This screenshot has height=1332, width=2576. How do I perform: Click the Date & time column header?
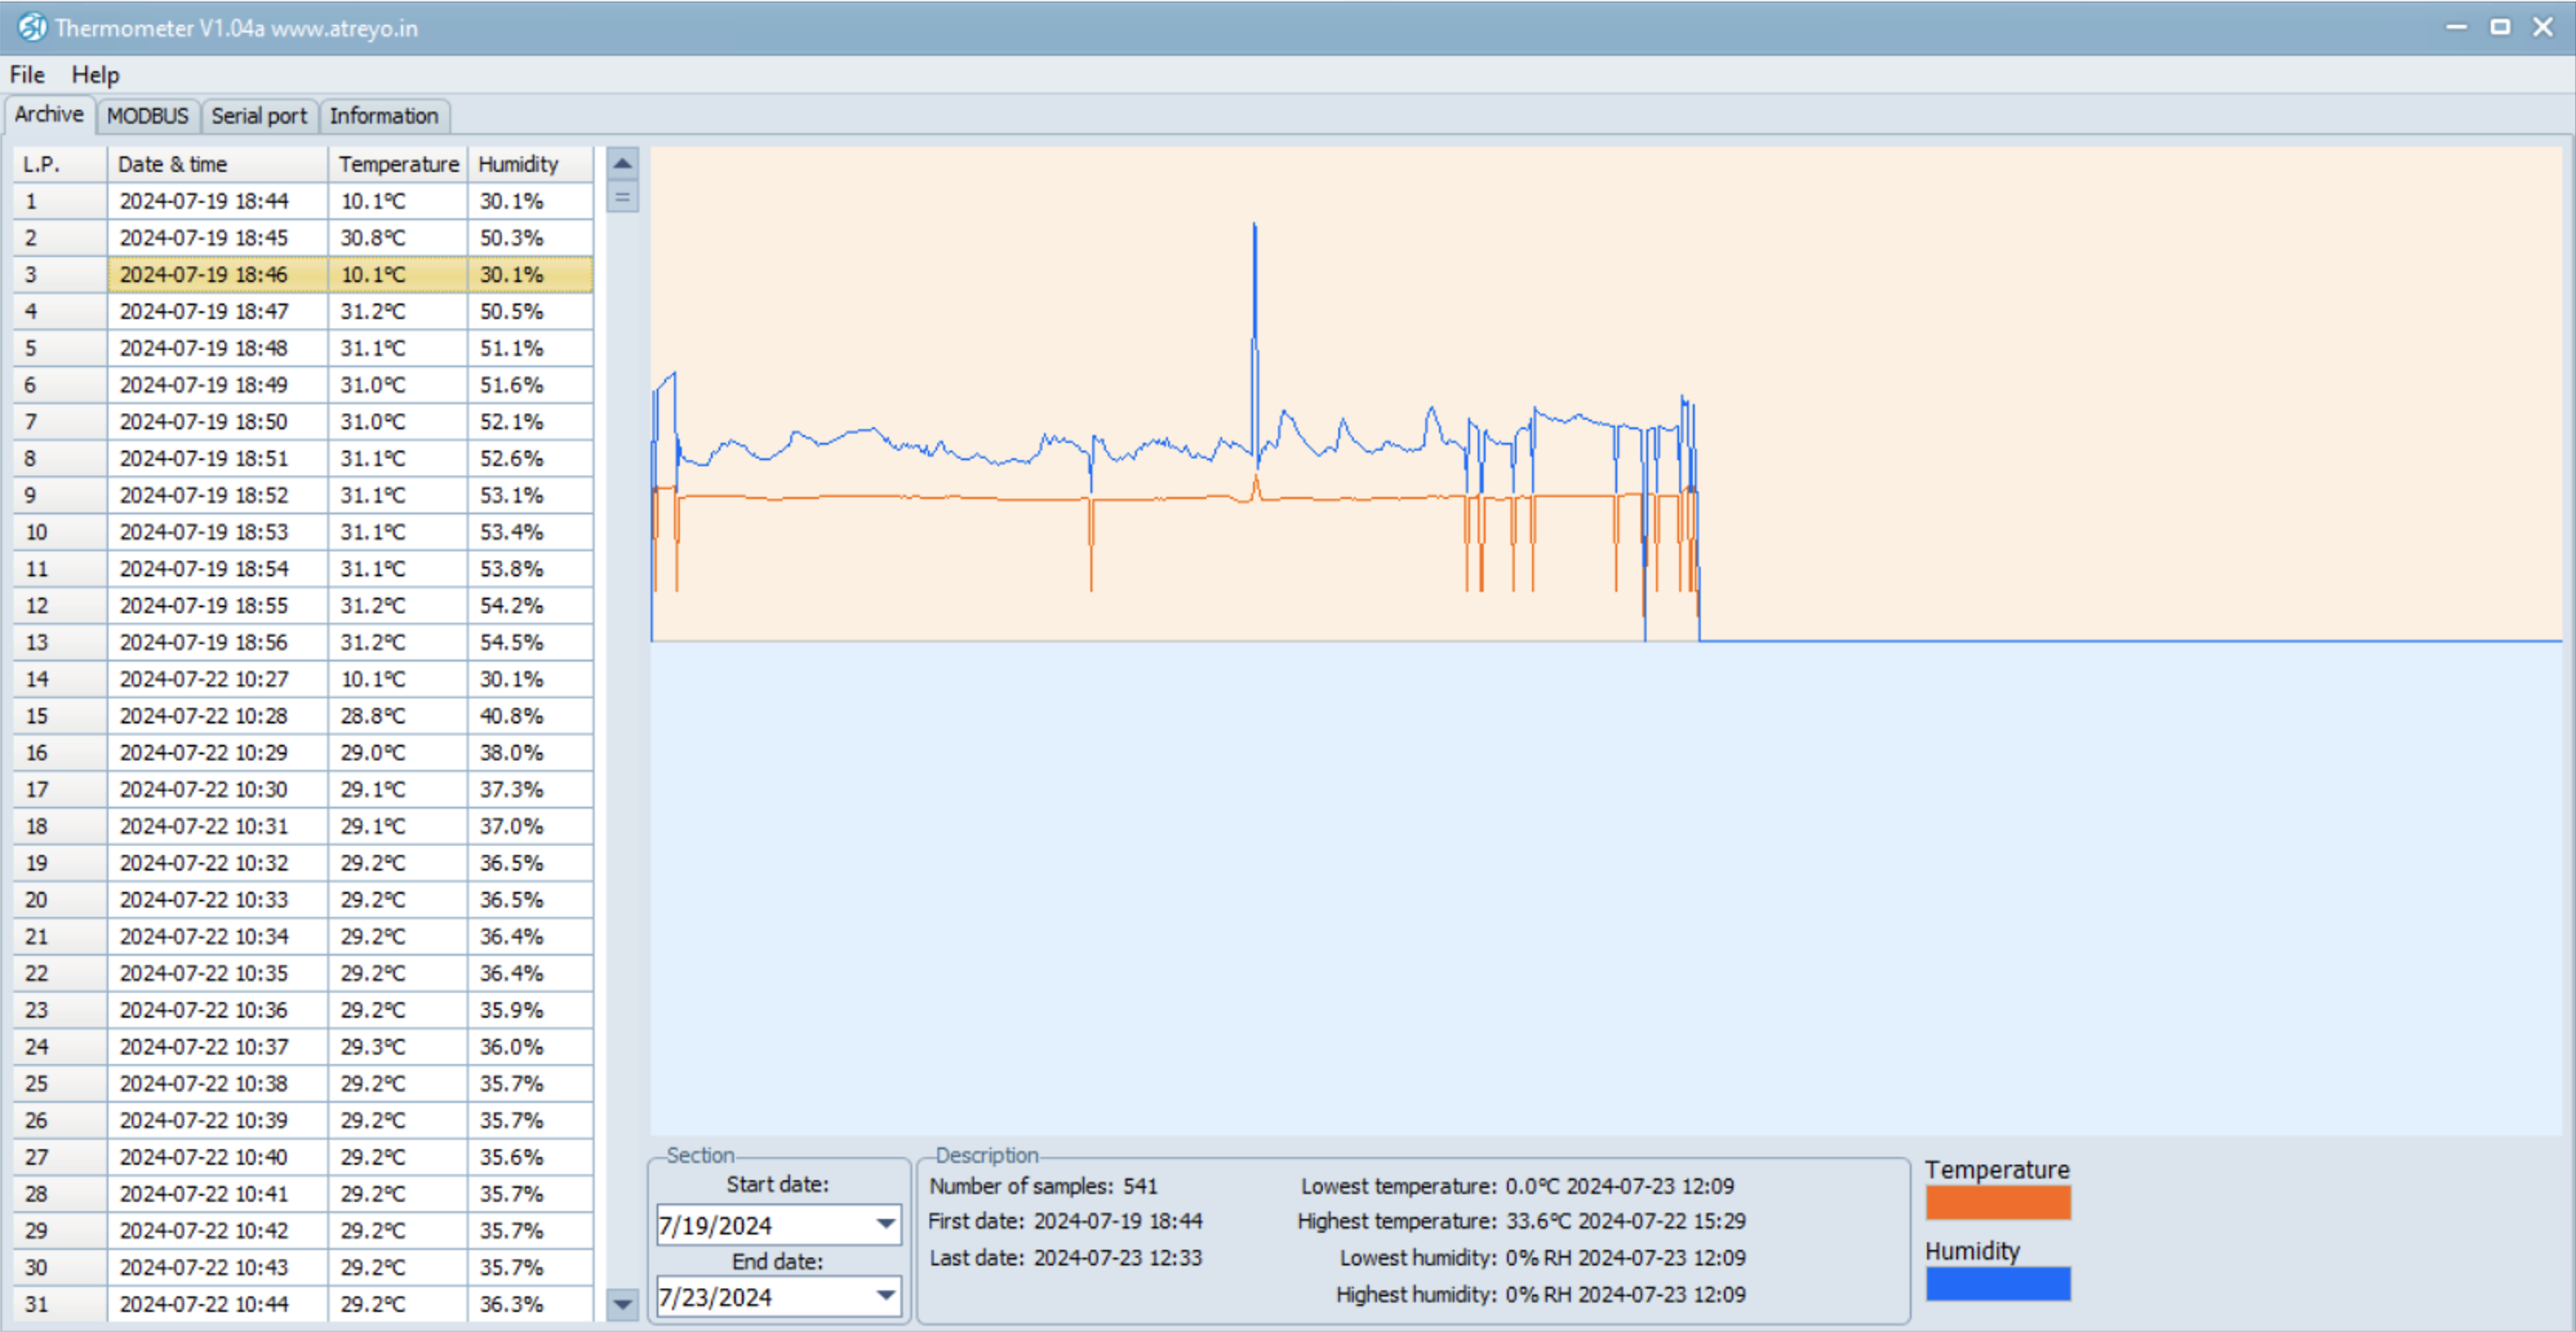[x=217, y=164]
